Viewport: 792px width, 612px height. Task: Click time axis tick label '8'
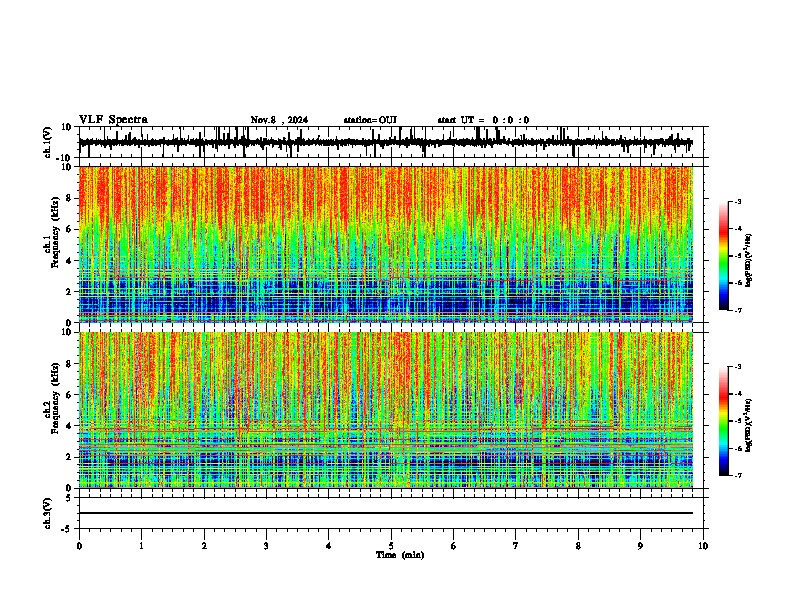pos(578,546)
